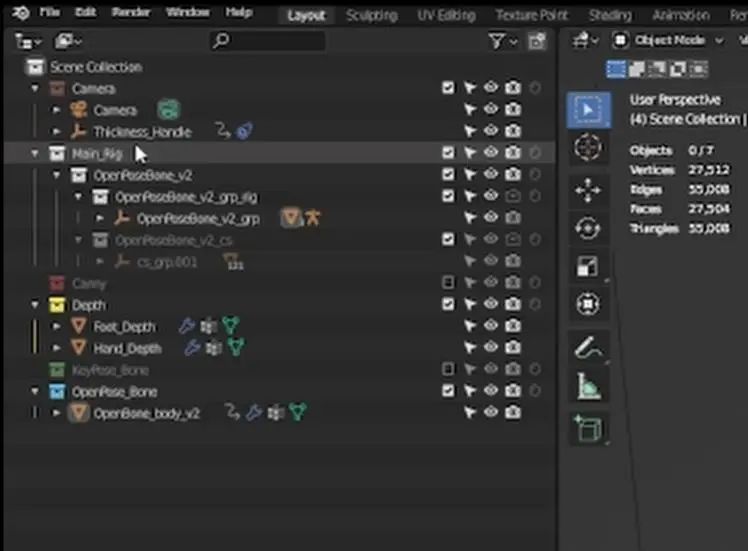Viewport: 748px width, 551px height.
Task: Select the Rotate tool
Action: (x=588, y=228)
